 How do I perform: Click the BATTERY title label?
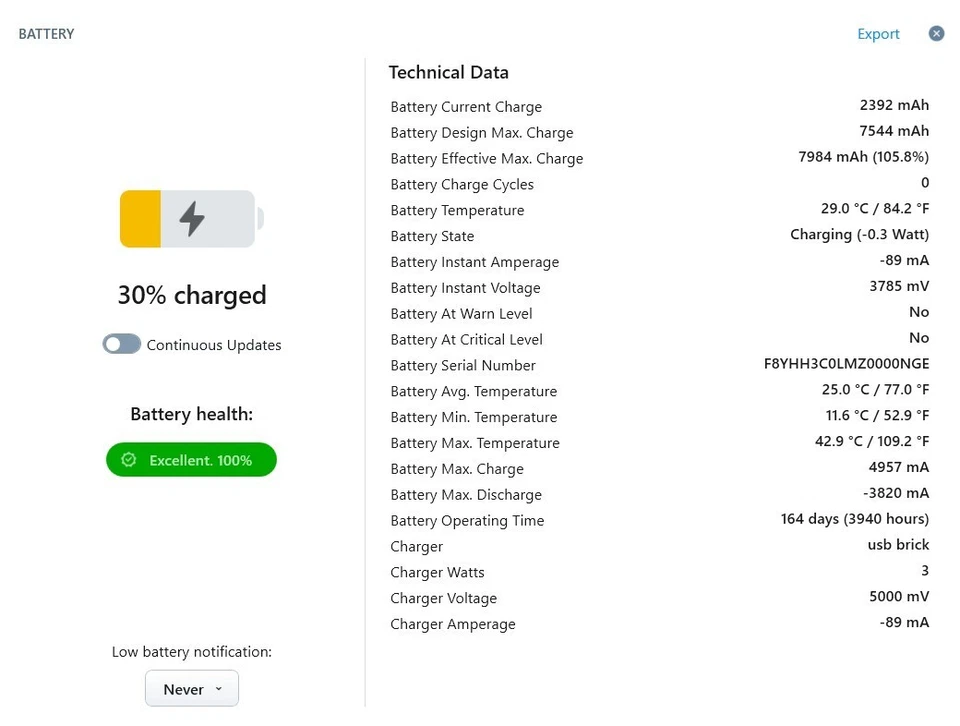coord(46,33)
